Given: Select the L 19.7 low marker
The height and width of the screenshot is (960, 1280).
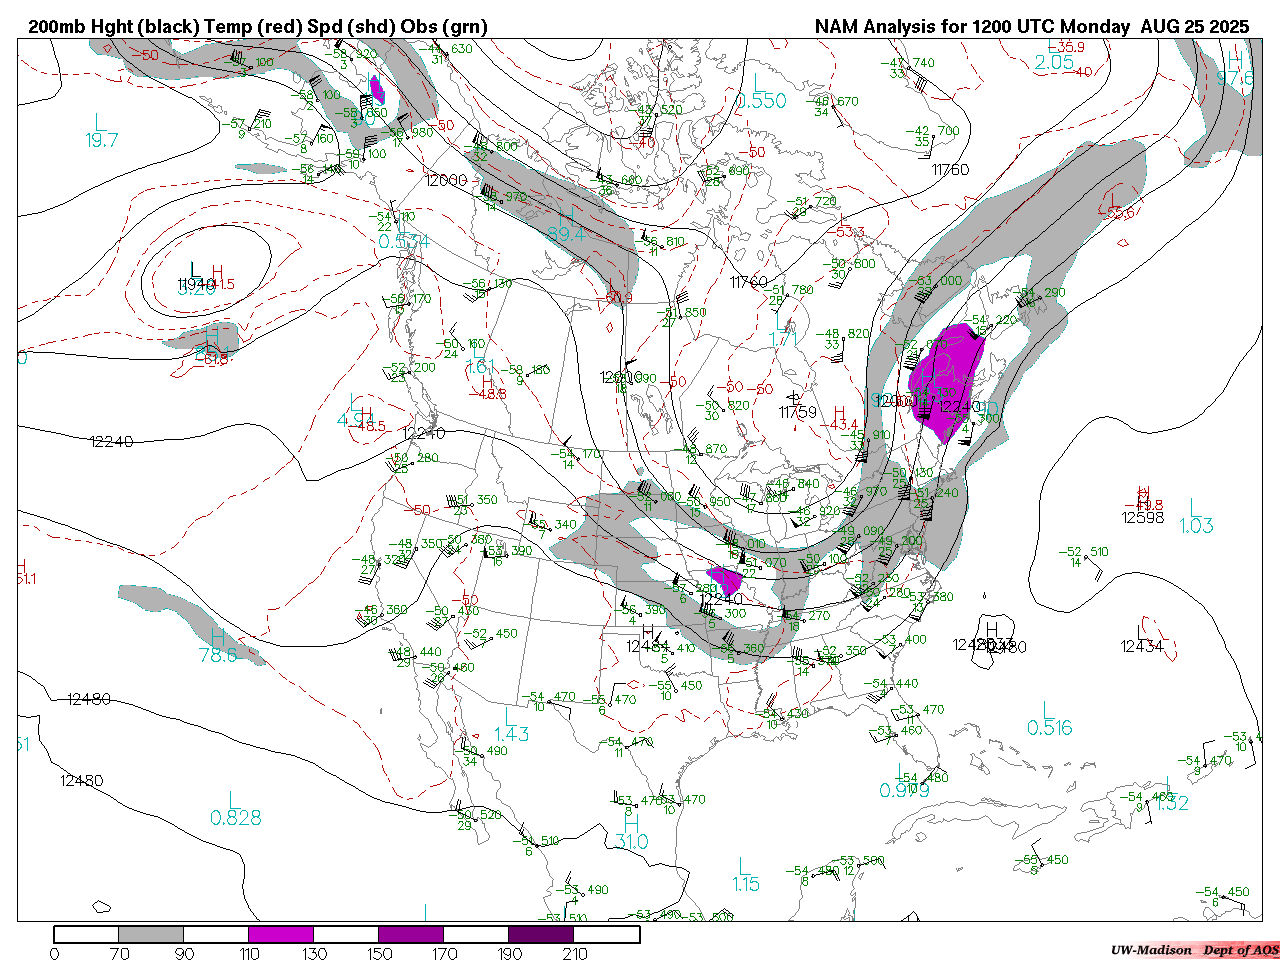Looking at the screenshot, I should coord(101,132).
